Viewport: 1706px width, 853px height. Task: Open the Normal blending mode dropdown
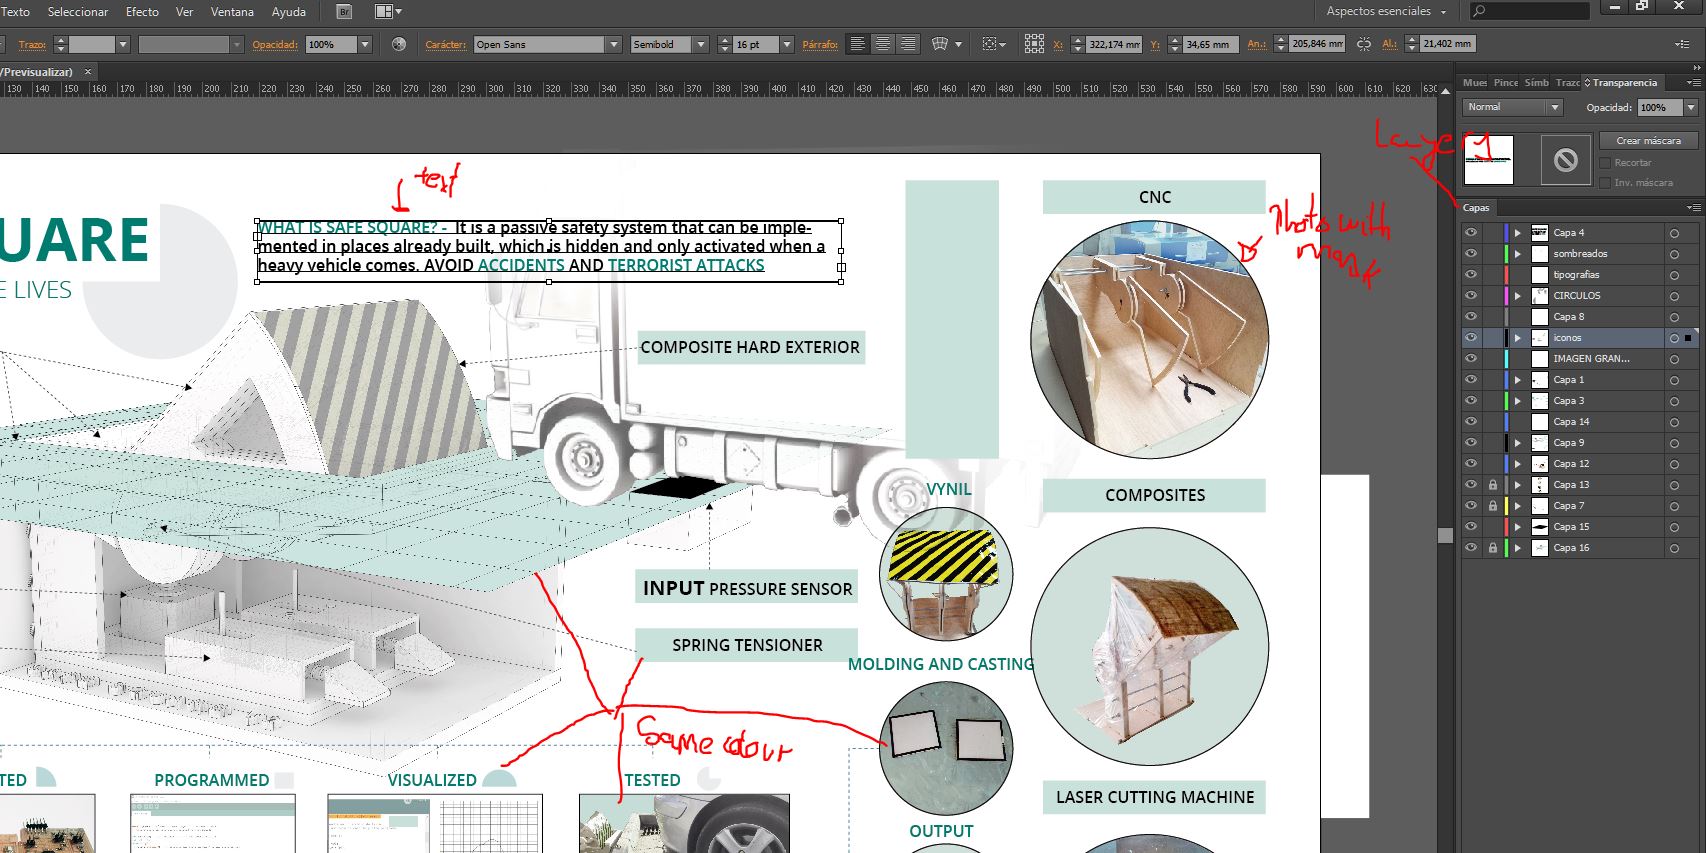[1554, 107]
